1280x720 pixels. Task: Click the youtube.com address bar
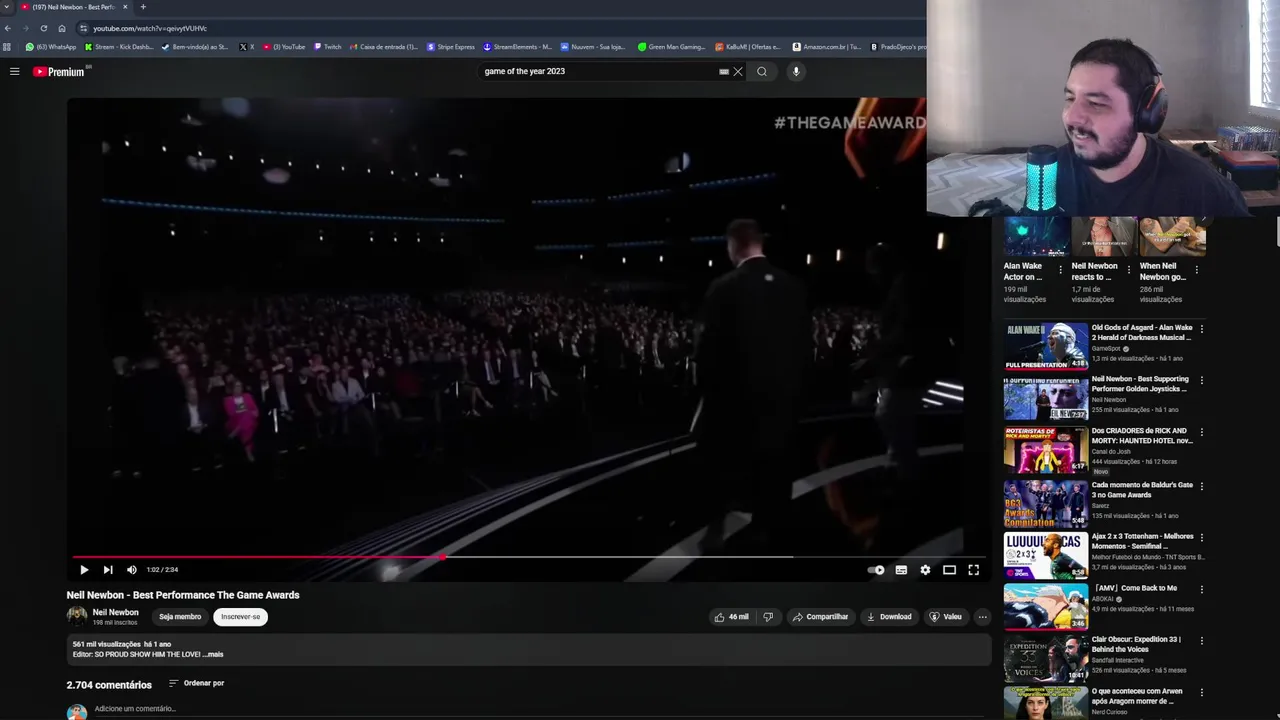(x=500, y=28)
